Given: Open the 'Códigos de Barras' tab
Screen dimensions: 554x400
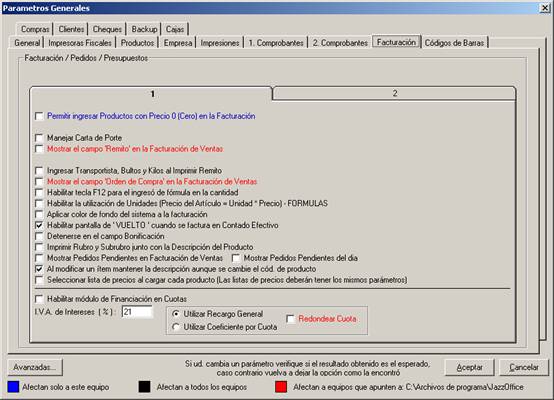Looking at the screenshot, I should [454, 43].
